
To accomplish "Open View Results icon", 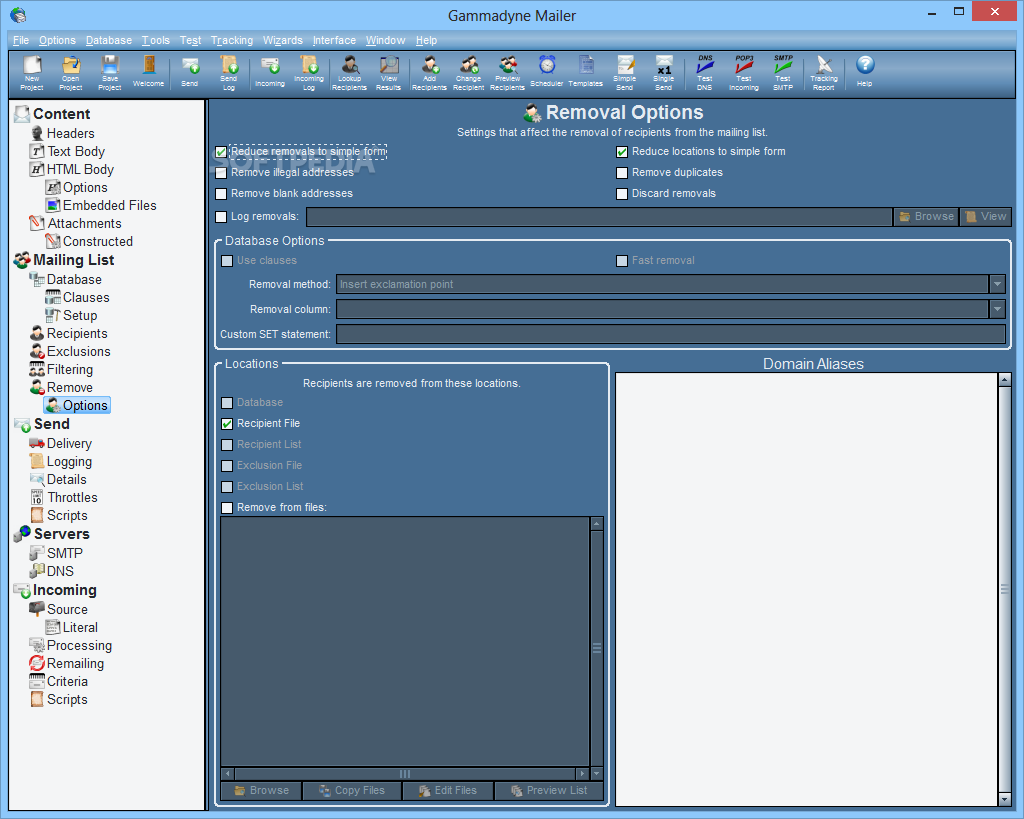I will [389, 72].
